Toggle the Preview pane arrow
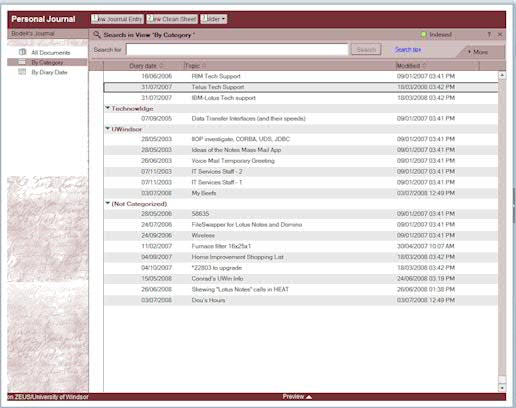The width and height of the screenshot is (516, 408). [309, 397]
